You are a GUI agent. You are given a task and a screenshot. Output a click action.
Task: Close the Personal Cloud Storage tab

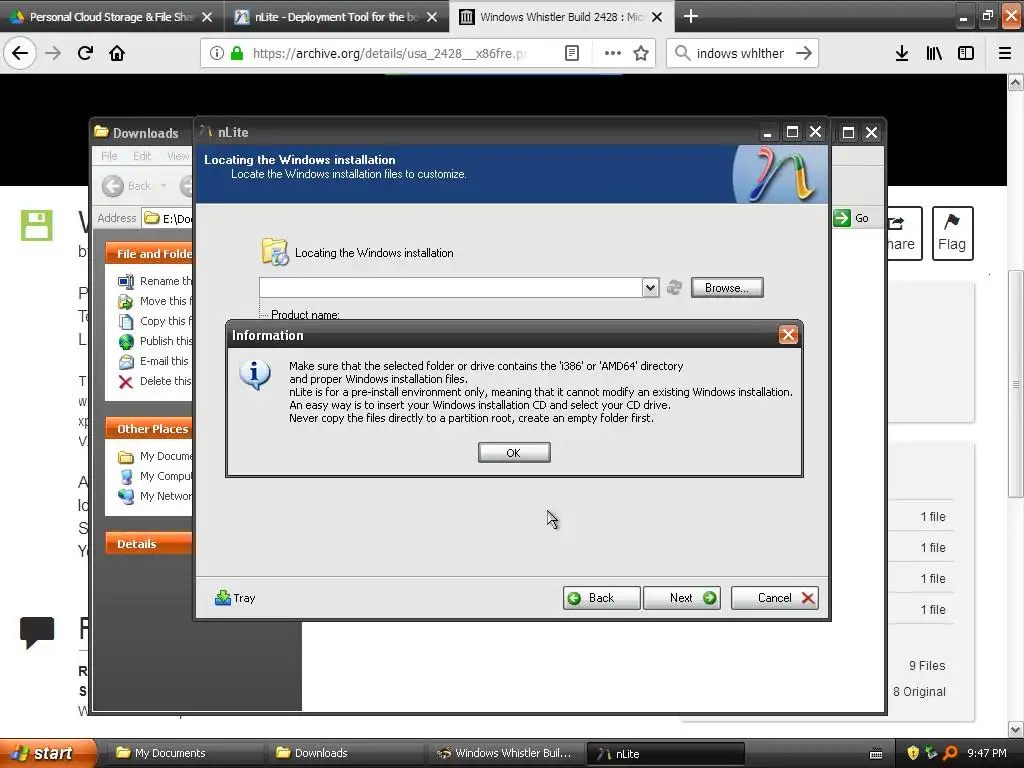coord(207,17)
